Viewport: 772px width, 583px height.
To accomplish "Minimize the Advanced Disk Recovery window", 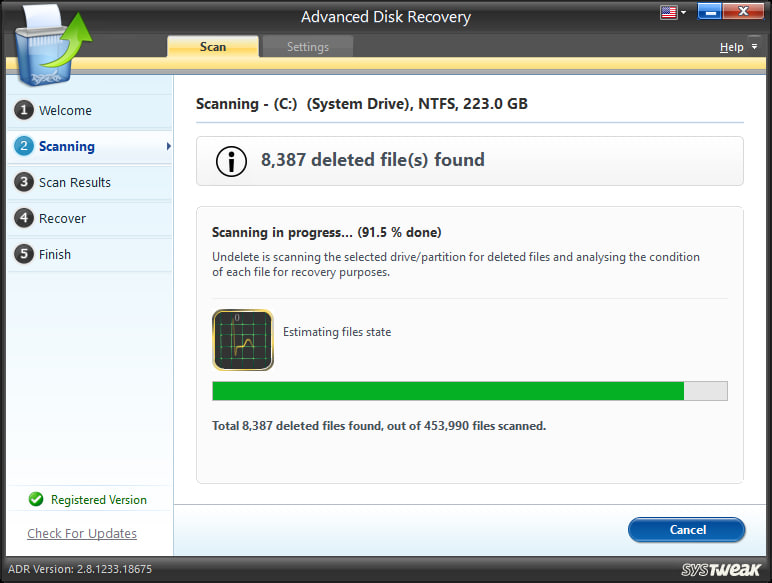I will pos(709,11).
